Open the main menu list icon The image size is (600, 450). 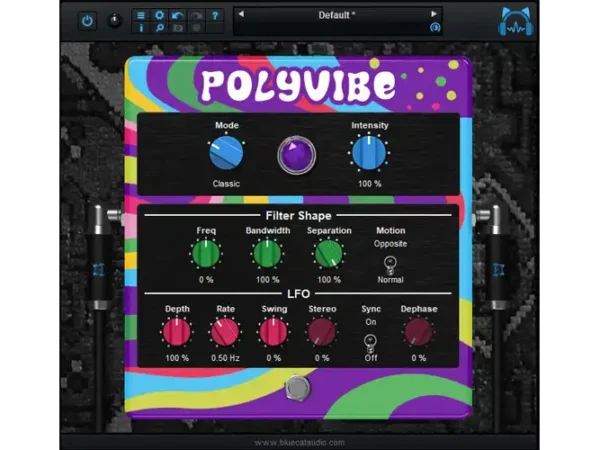click(x=141, y=15)
